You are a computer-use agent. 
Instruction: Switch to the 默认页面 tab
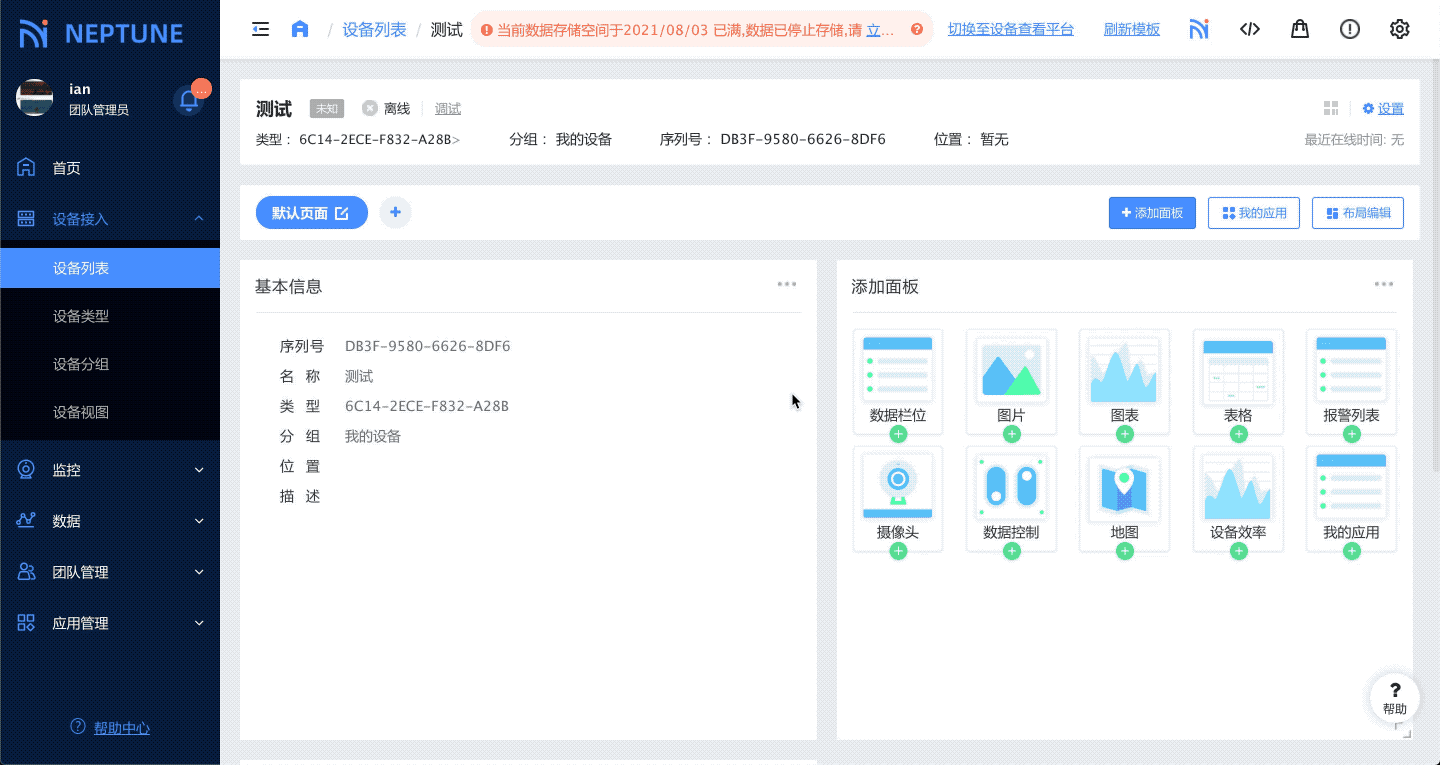(300, 213)
